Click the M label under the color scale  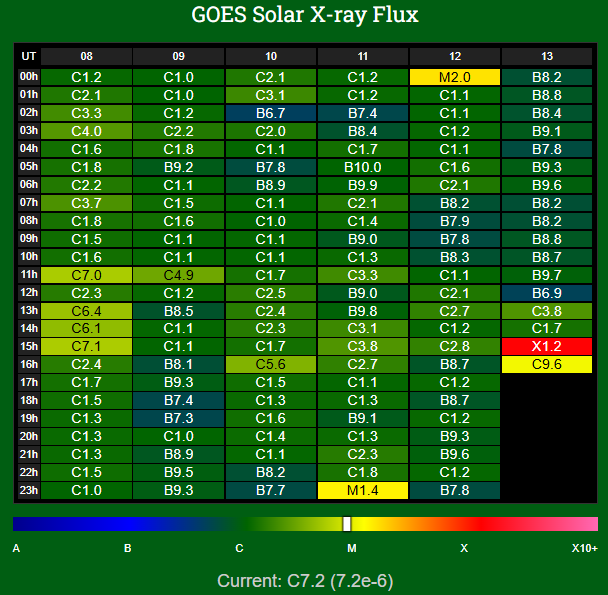click(x=352, y=548)
